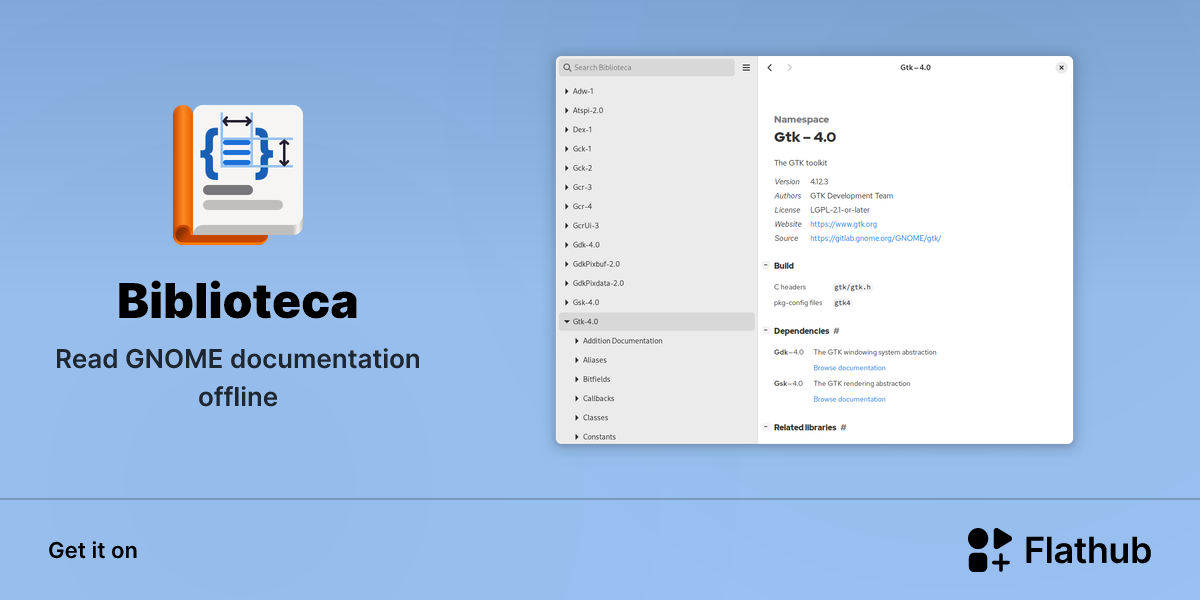The width and height of the screenshot is (1200, 600).
Task: Expand the GdkPixdata-2.0 tree node
Action: (566, 283)
